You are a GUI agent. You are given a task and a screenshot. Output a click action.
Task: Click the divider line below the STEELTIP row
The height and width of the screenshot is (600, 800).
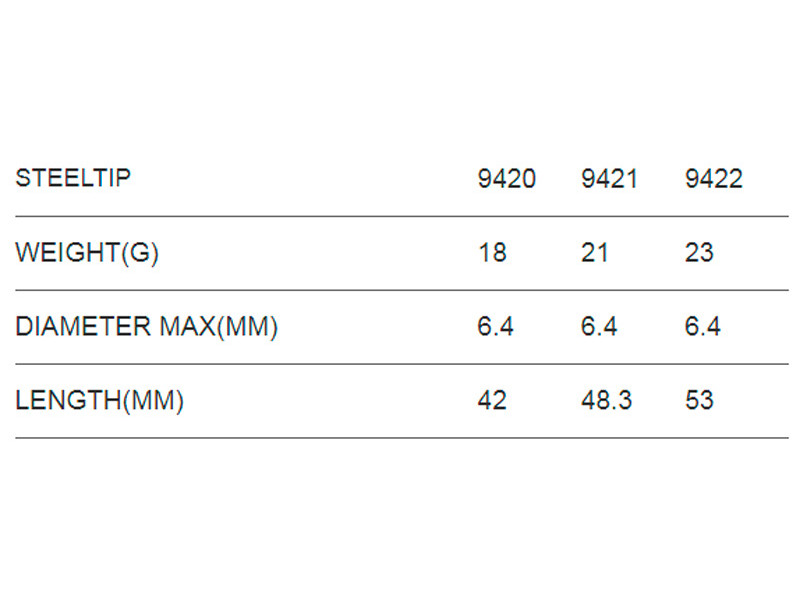tap(402, 216)
